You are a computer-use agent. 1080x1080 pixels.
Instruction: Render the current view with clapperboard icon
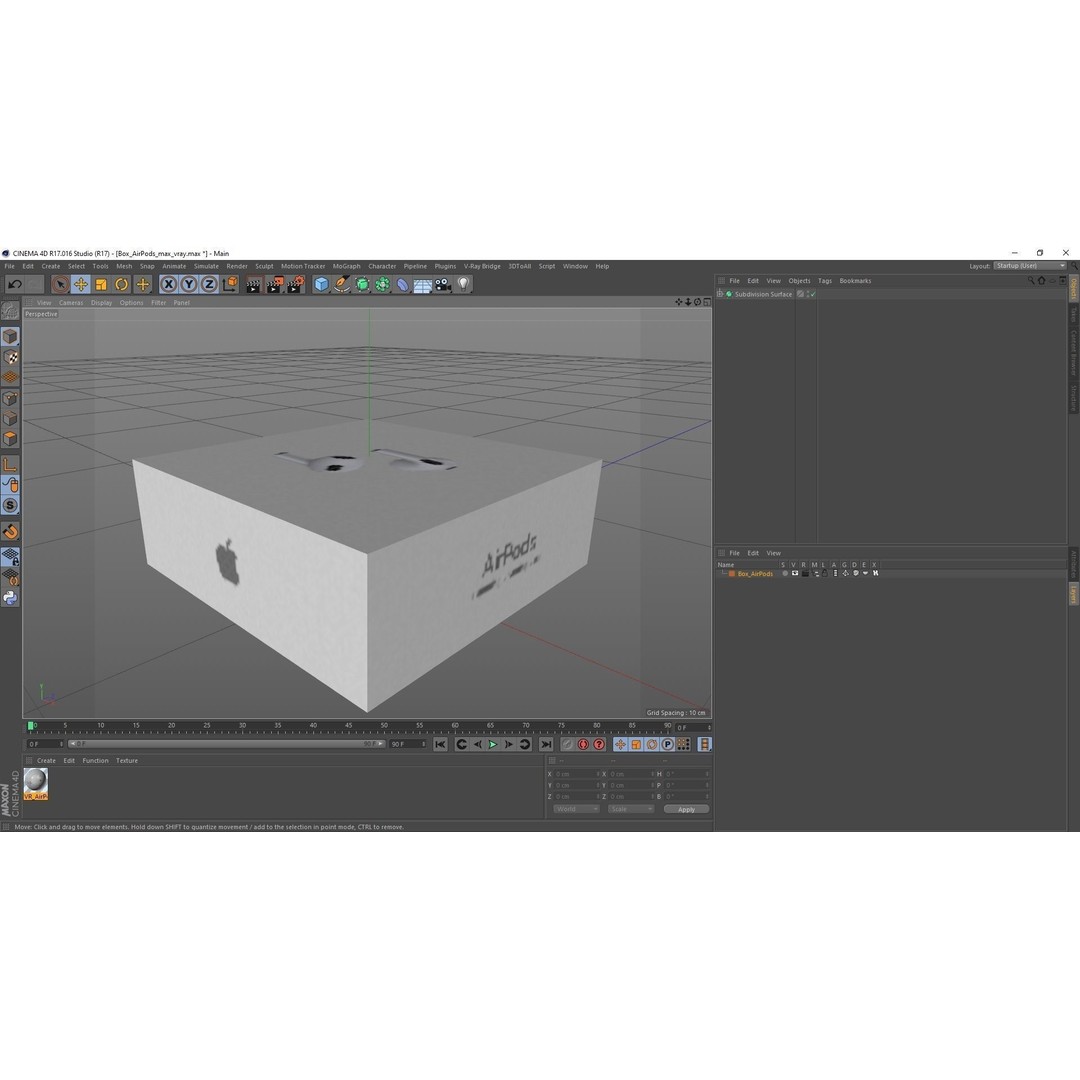tap(254, 284)
